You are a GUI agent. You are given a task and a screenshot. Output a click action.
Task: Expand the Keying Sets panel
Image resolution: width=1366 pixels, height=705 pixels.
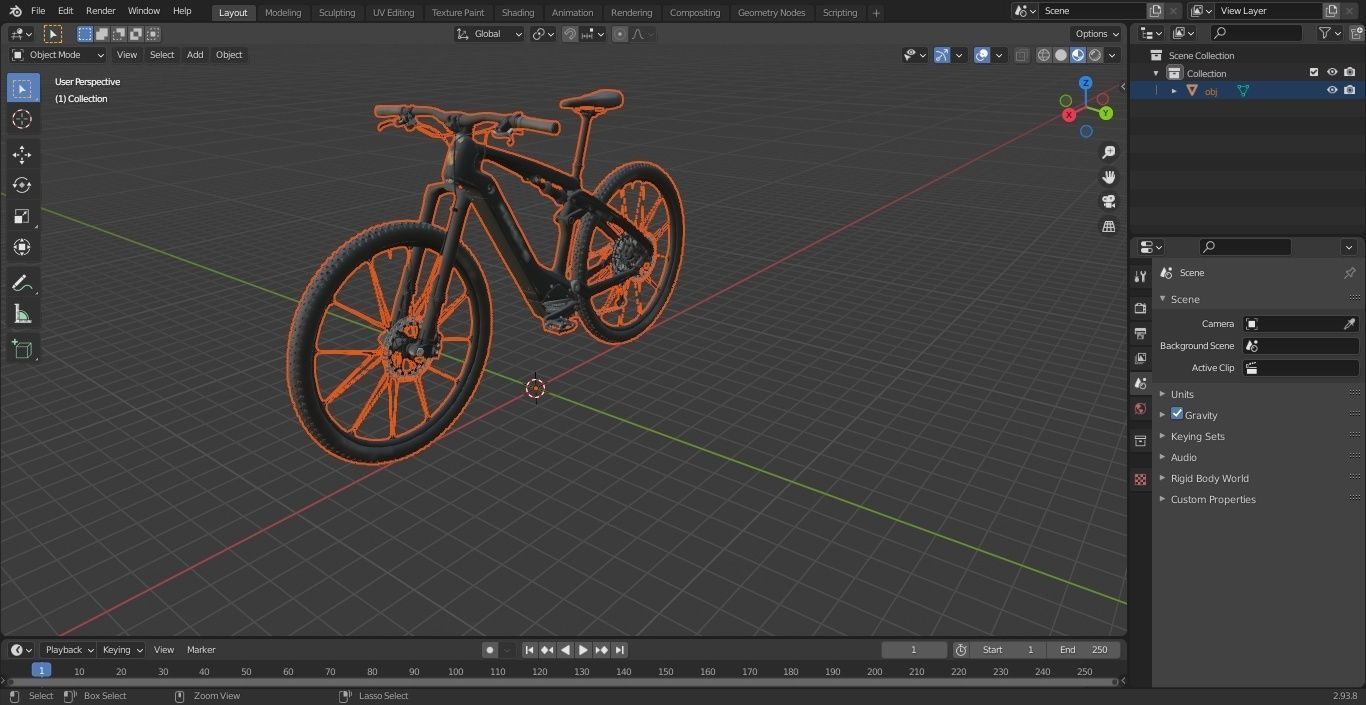(1197, 436)
